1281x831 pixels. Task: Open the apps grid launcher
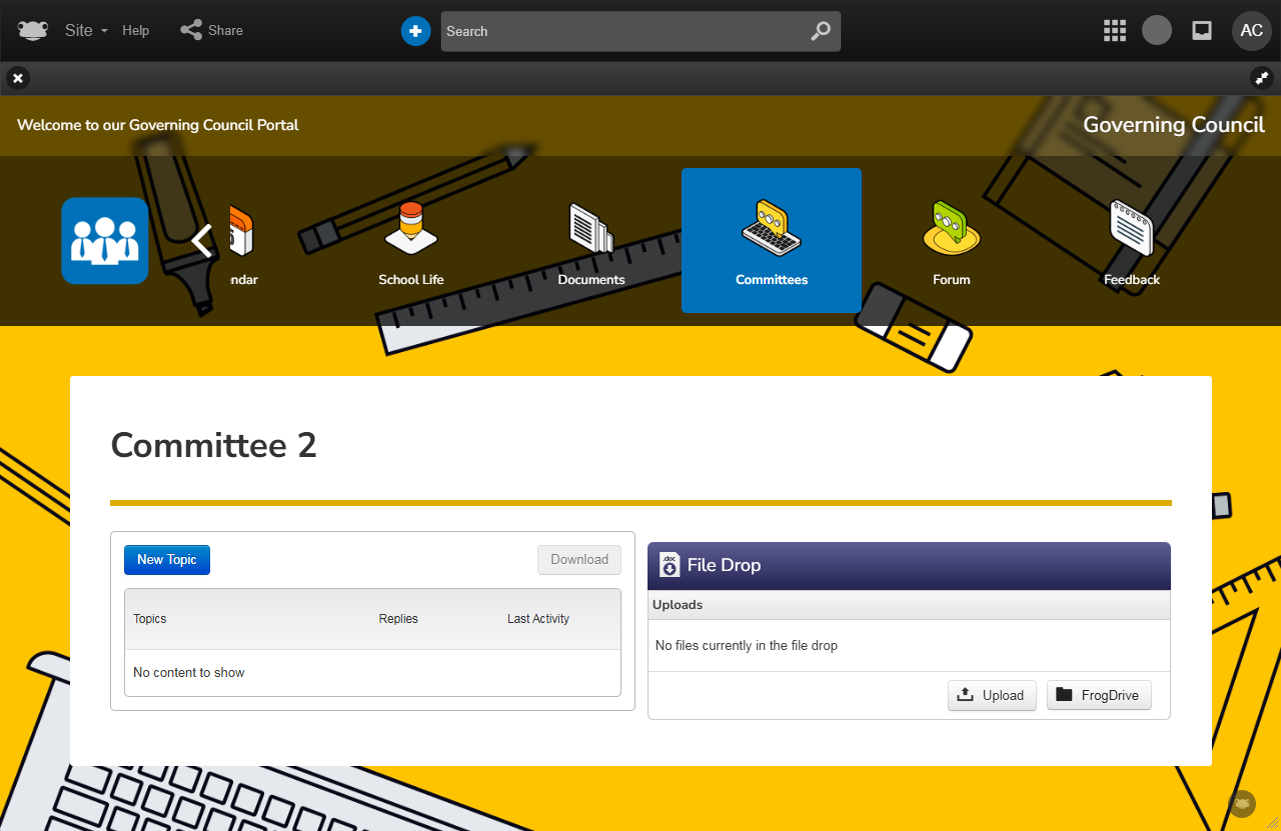[x=1114, y=30]
